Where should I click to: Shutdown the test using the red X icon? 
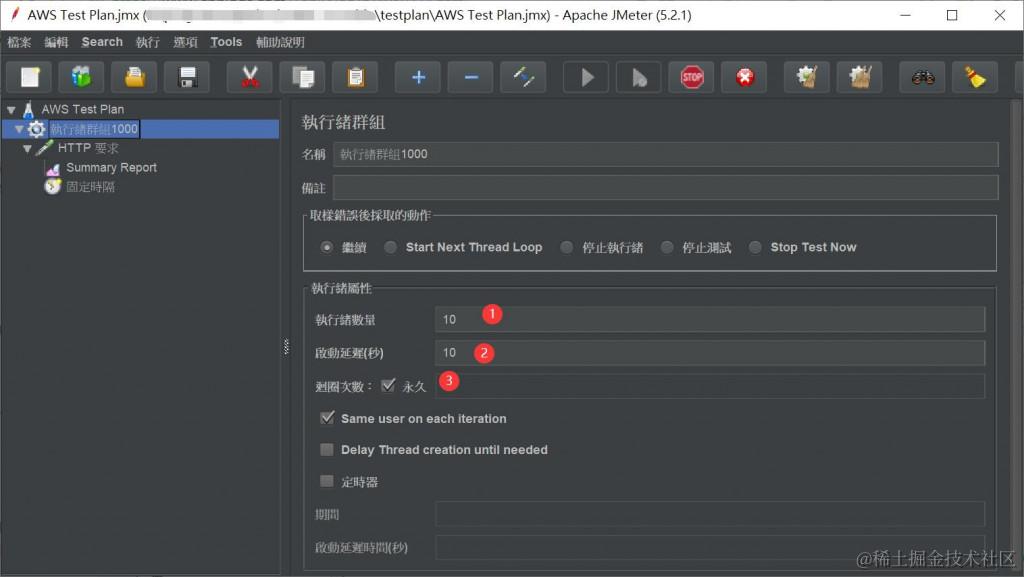pos(744,77)
